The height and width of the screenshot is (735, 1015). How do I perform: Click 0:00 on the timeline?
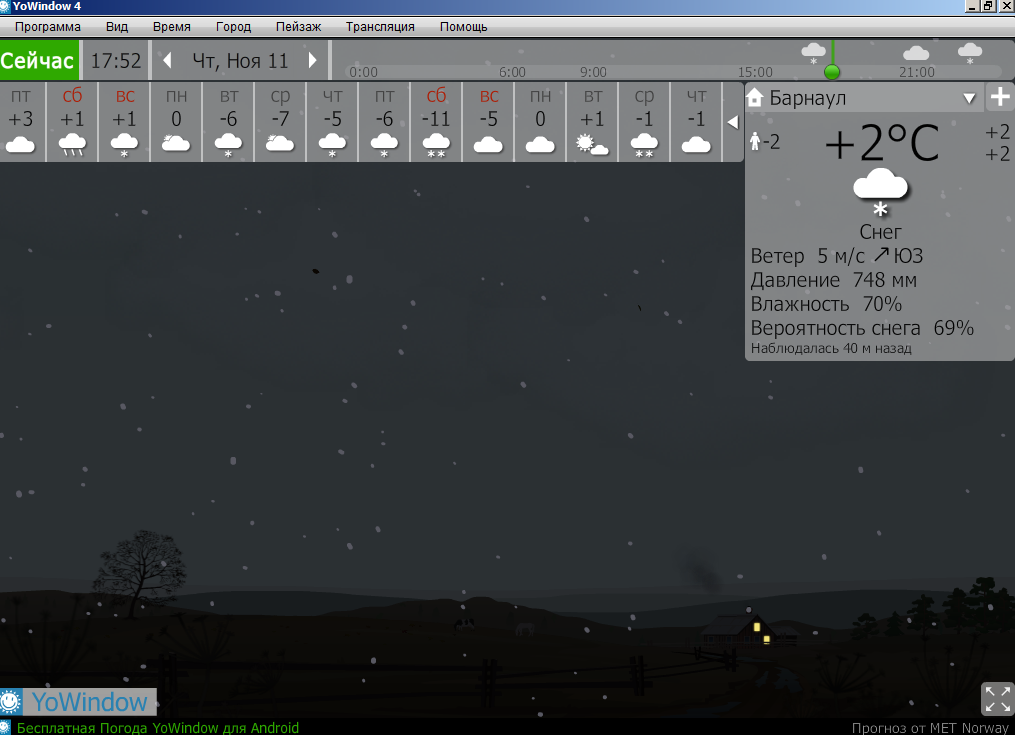tap(363, 72)
